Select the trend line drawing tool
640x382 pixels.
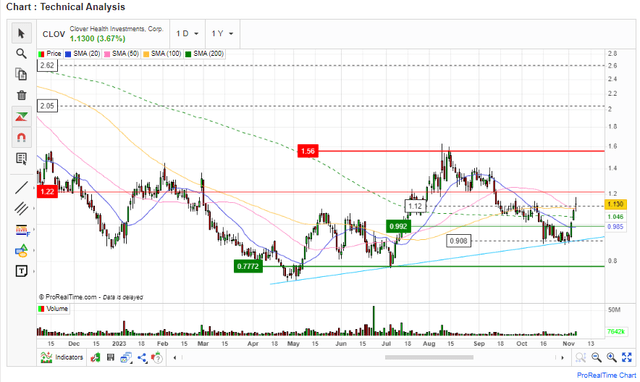[21, 188]
